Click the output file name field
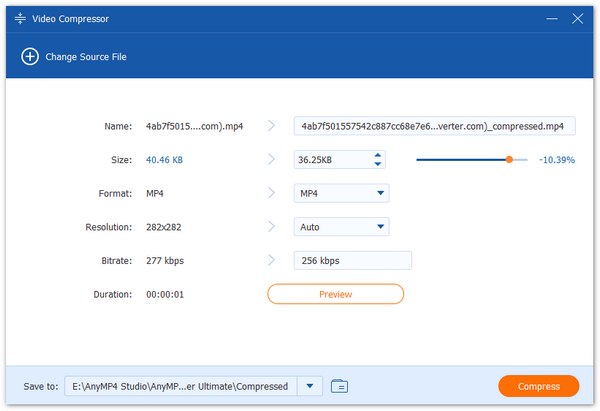This screenshot has height=411, width=600. [435, 126]
